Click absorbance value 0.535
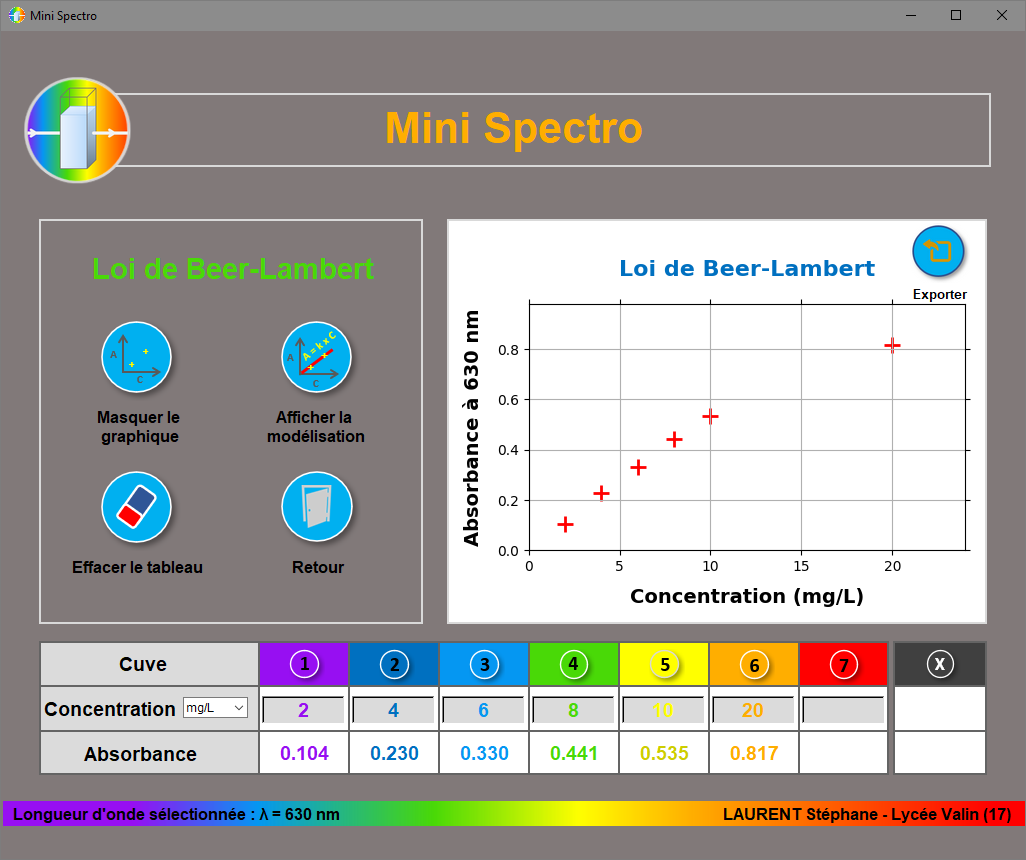 point(664,753)
